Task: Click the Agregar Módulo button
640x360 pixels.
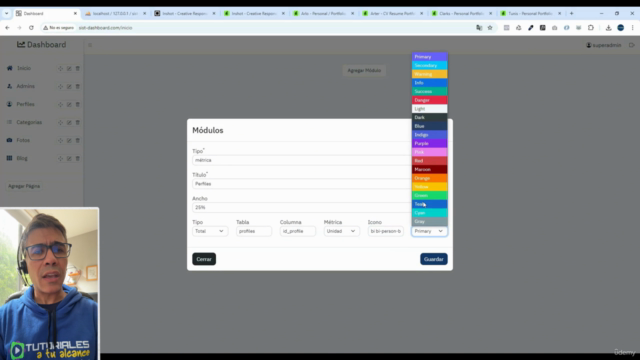Action: [x=364, y=71]
